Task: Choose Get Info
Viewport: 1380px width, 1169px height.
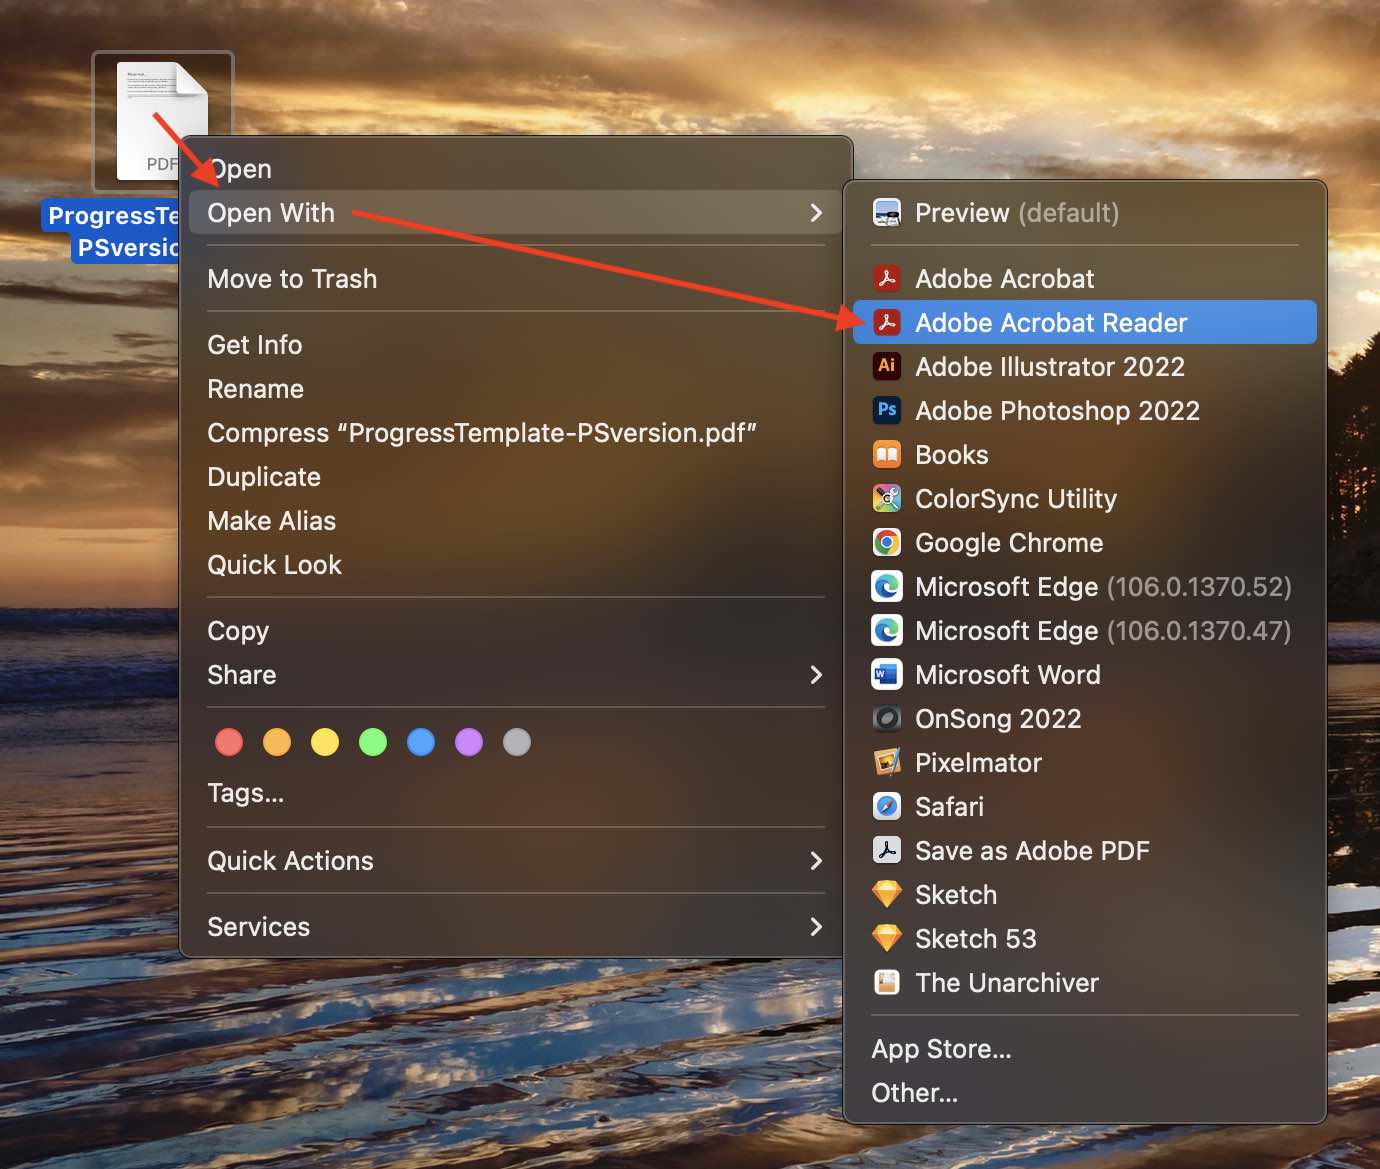Action: coord(516,345)
